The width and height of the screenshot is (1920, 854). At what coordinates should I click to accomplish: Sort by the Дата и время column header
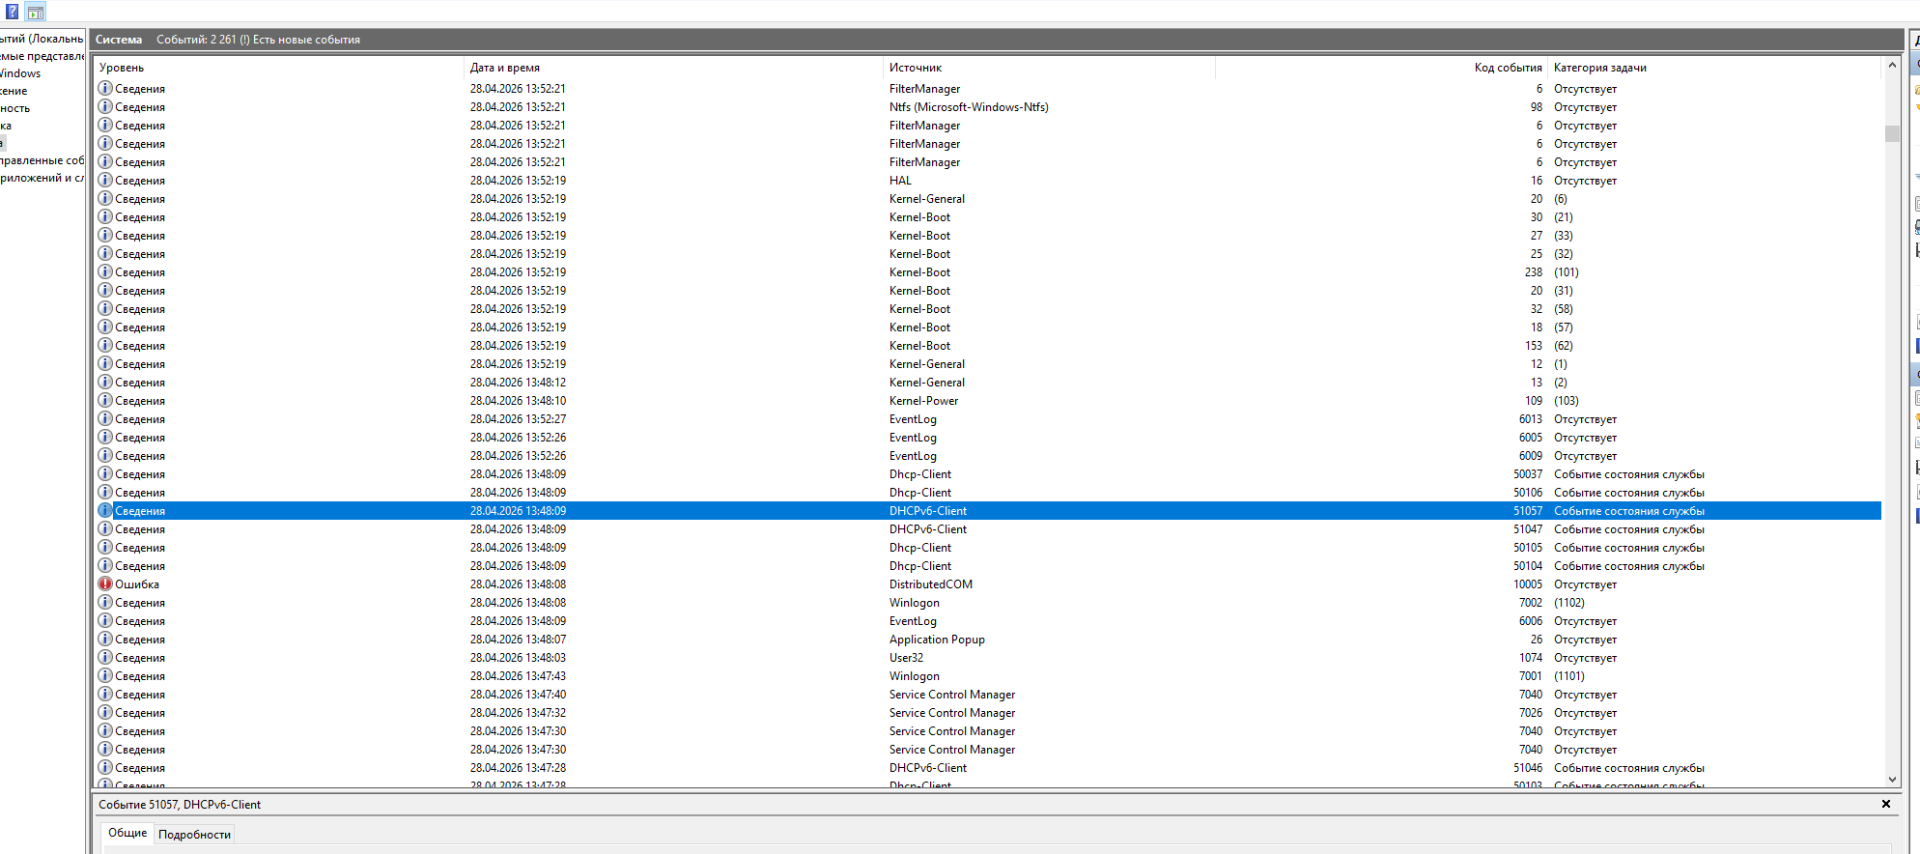click(x=505, y=68)
